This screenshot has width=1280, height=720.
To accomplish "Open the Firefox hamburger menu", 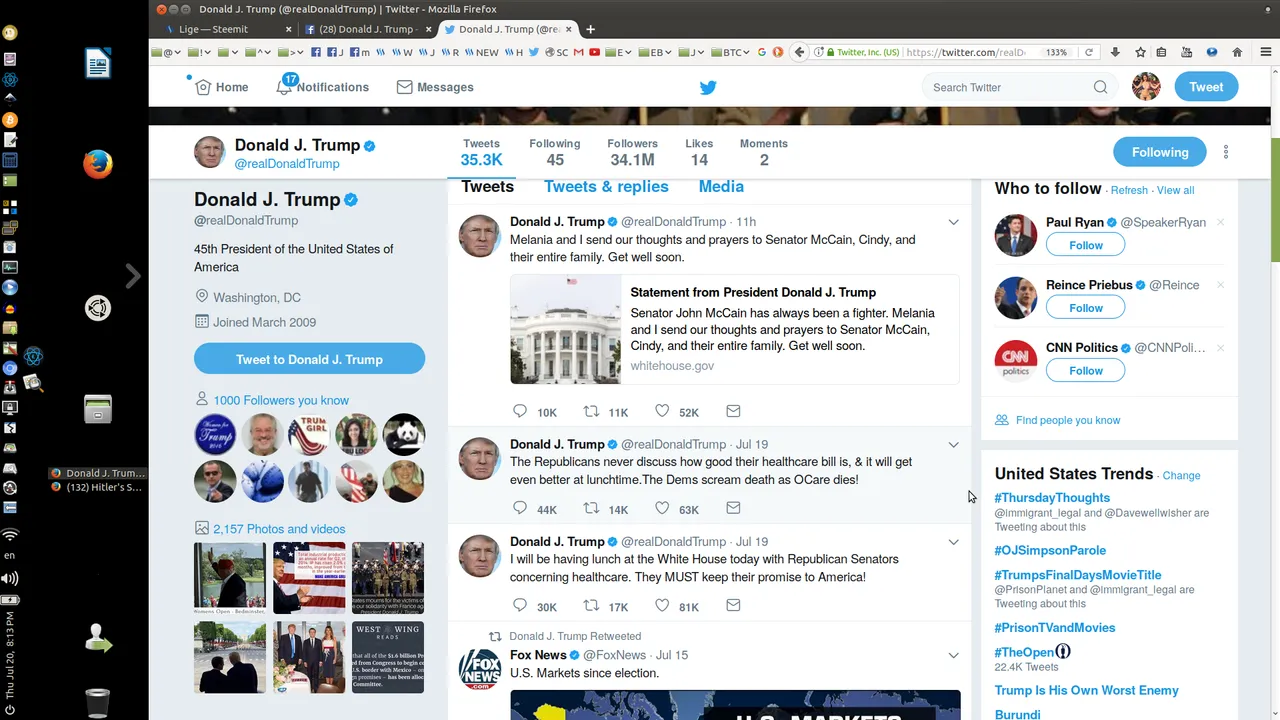I will click(x=1266, y=52).
